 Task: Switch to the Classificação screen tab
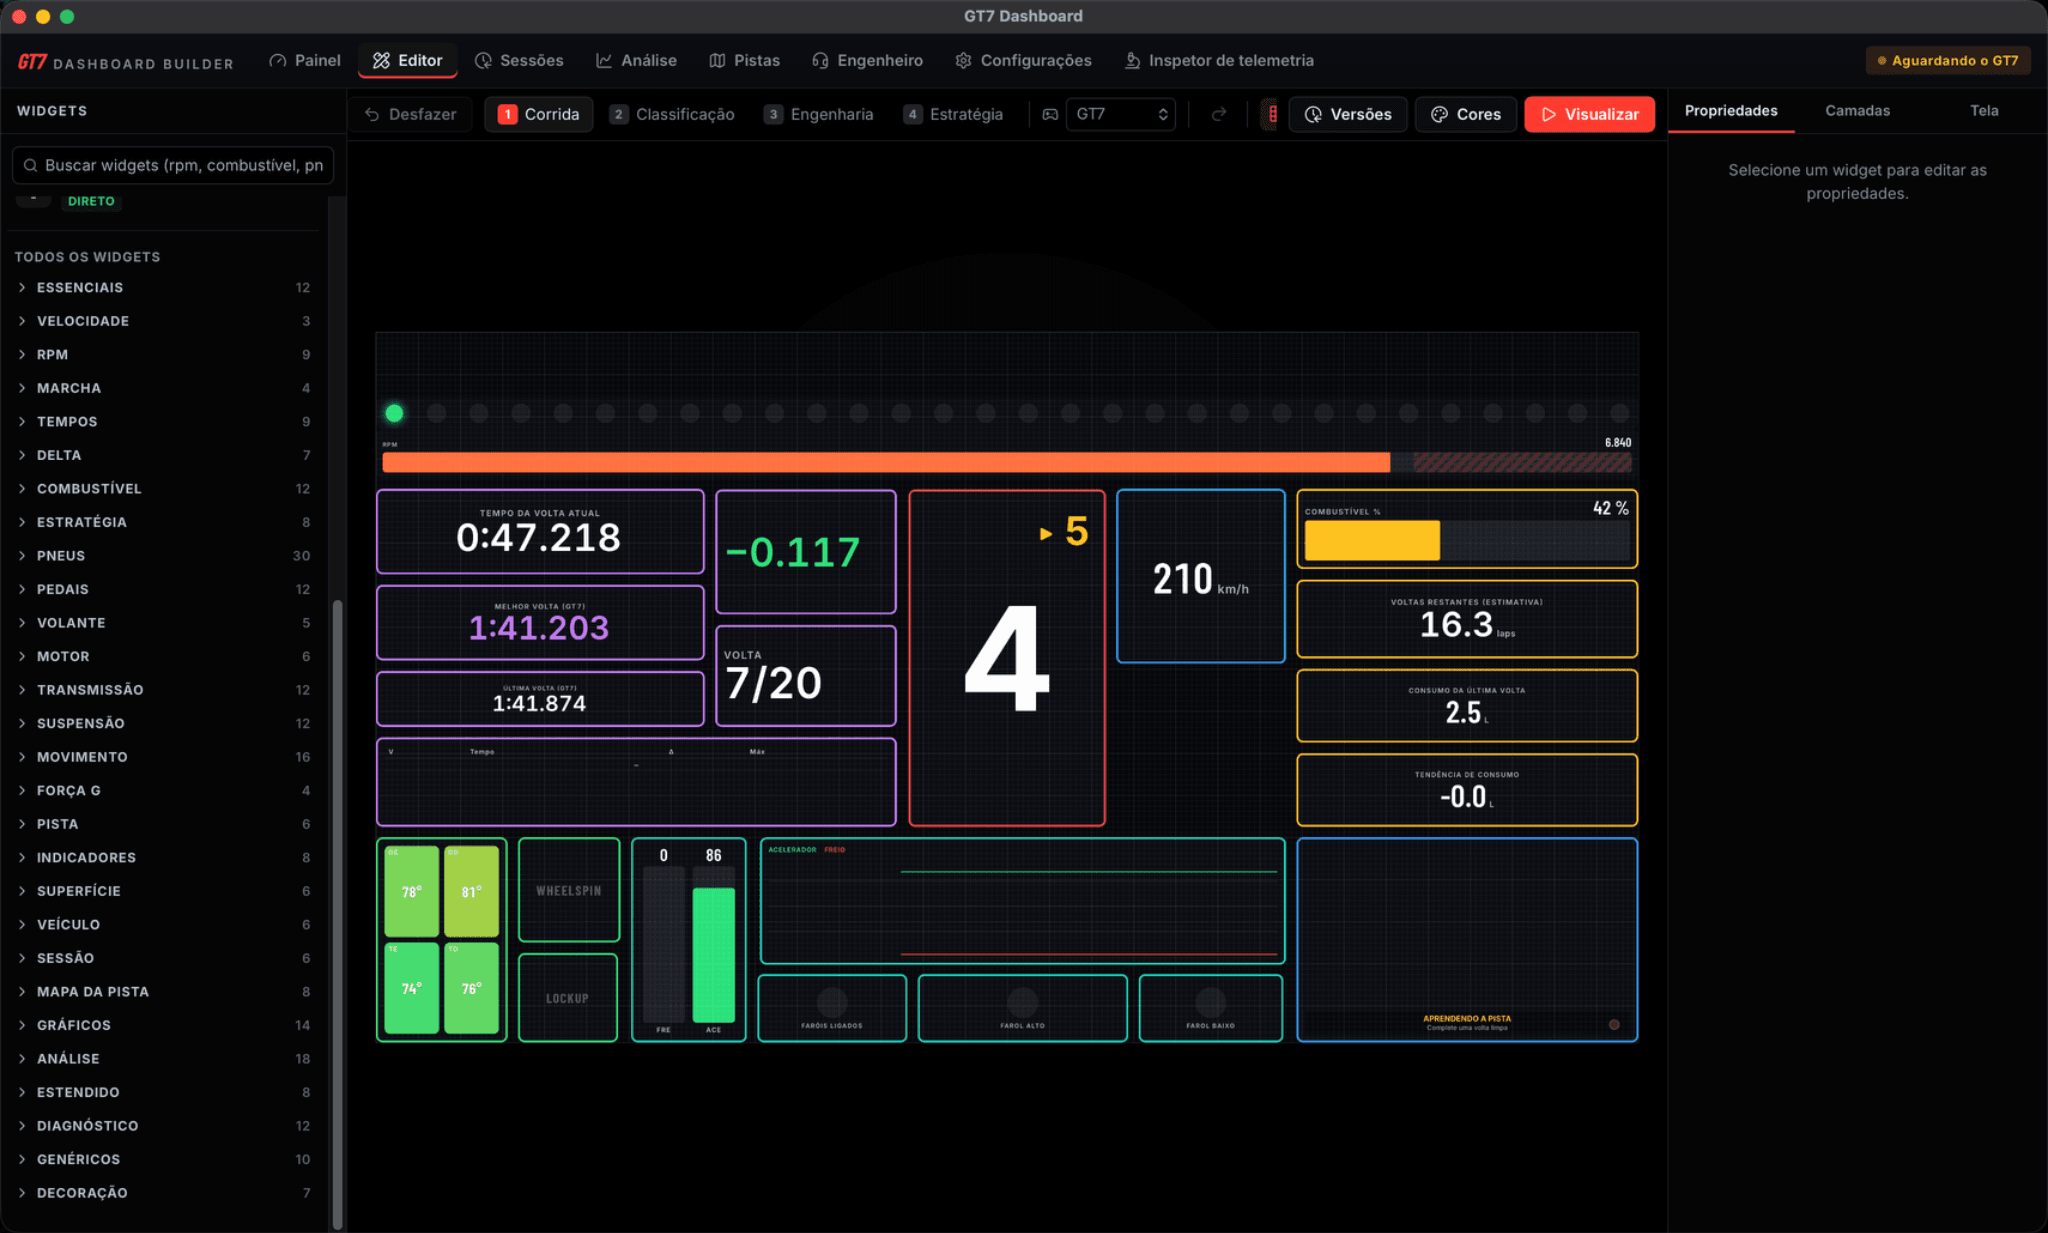tap(672, 115)
